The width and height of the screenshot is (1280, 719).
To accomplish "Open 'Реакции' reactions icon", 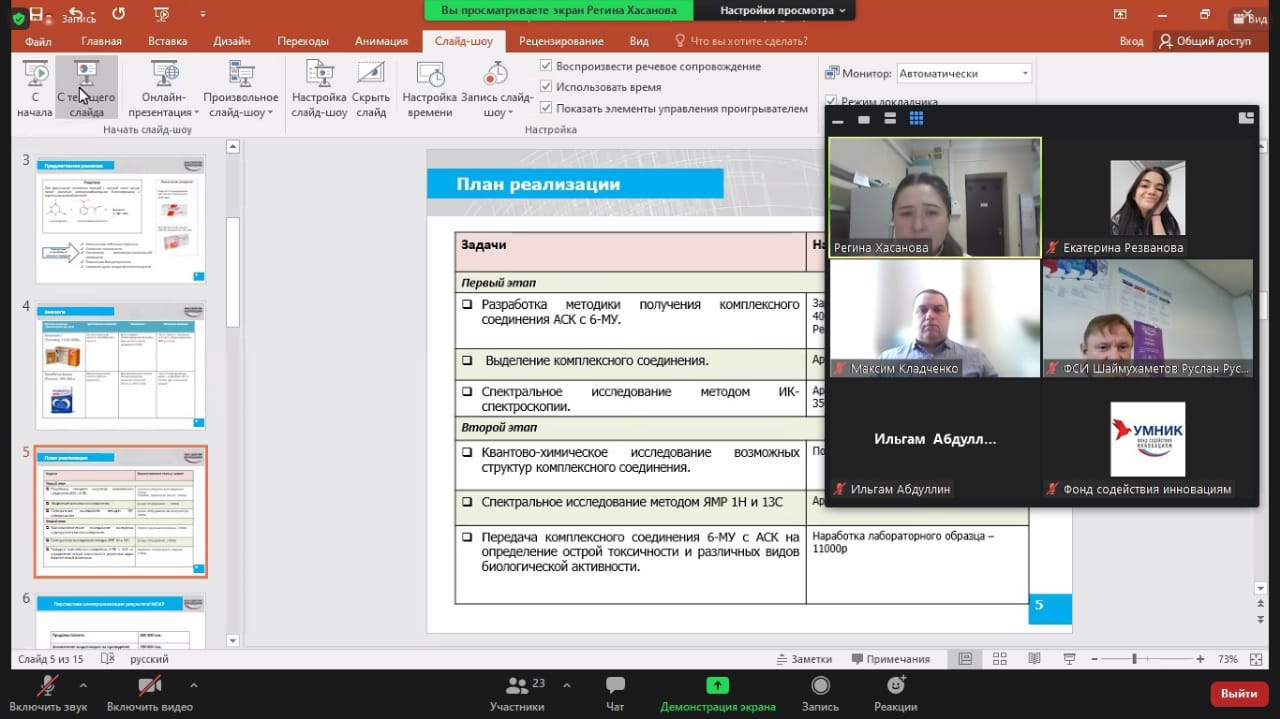I will point(895,686).
